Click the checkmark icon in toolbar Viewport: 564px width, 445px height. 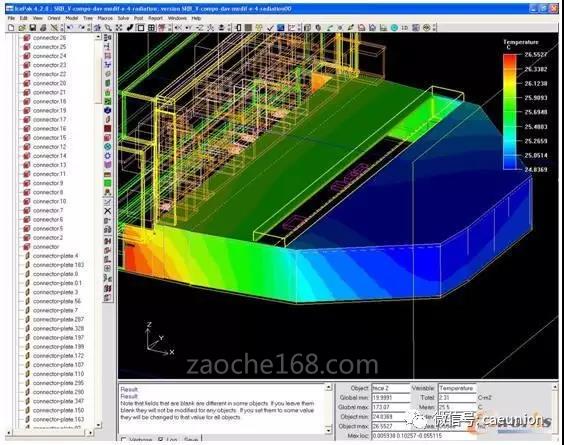click(270, 27)
